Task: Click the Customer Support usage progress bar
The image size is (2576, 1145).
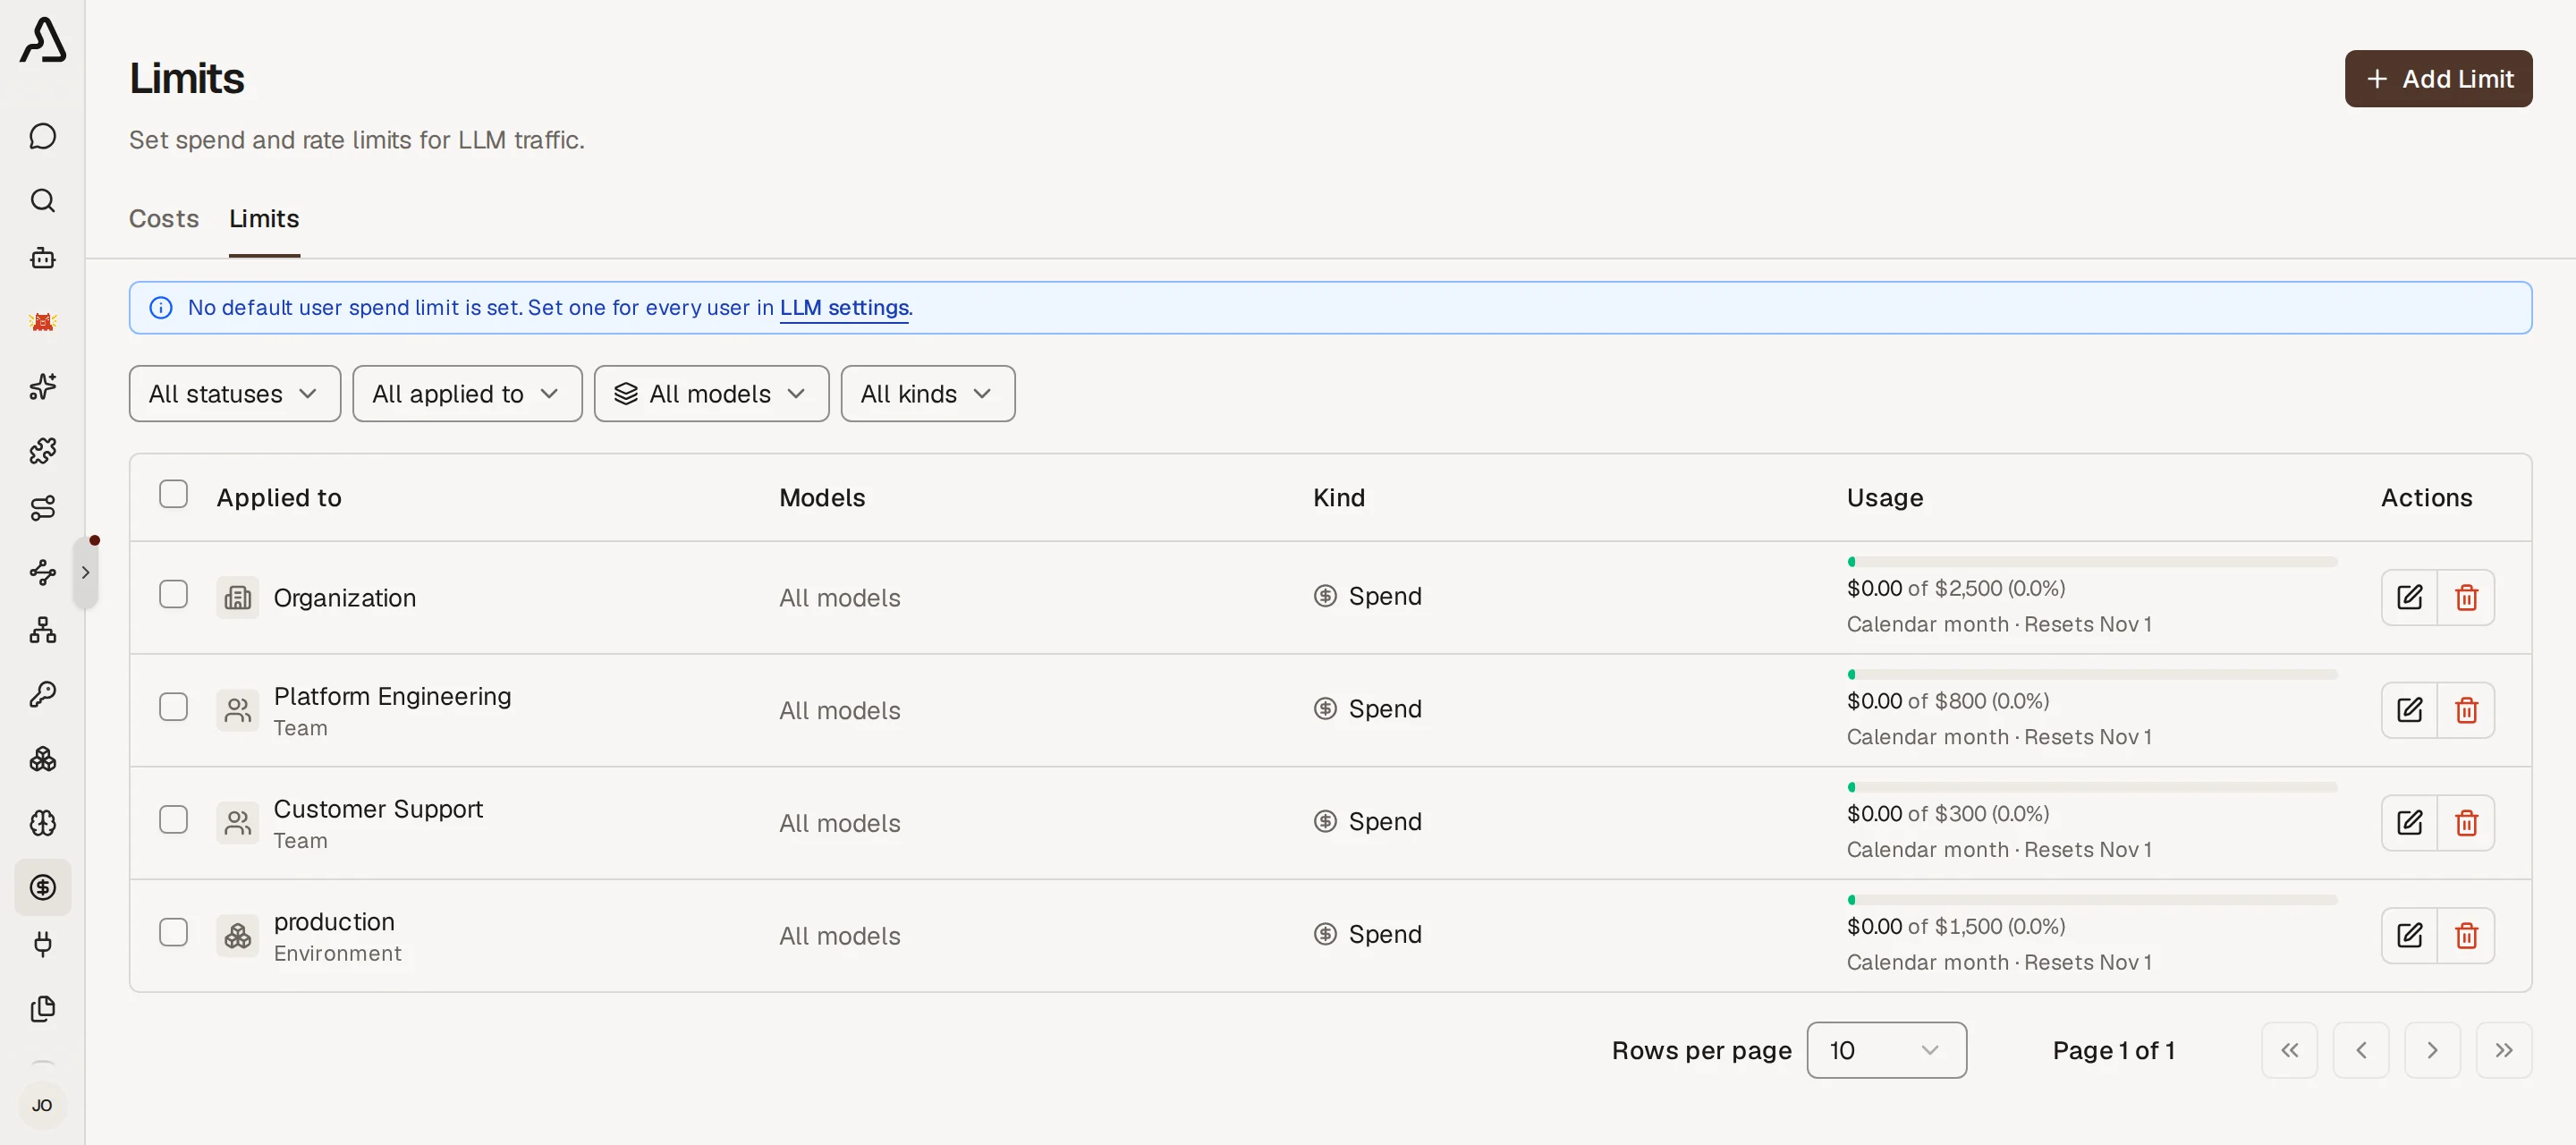Action: pos(2092,788)
